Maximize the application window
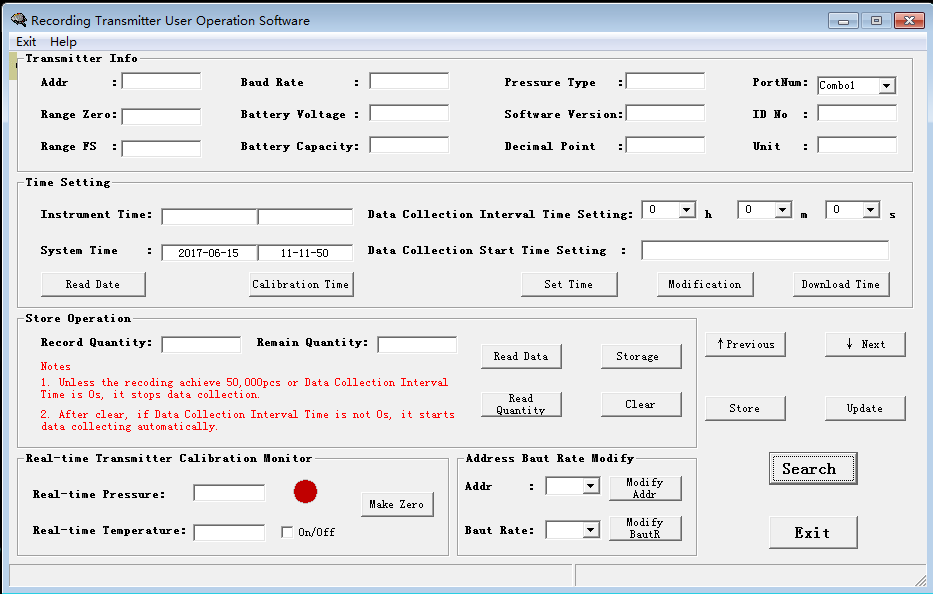 (x=876, y=21)
